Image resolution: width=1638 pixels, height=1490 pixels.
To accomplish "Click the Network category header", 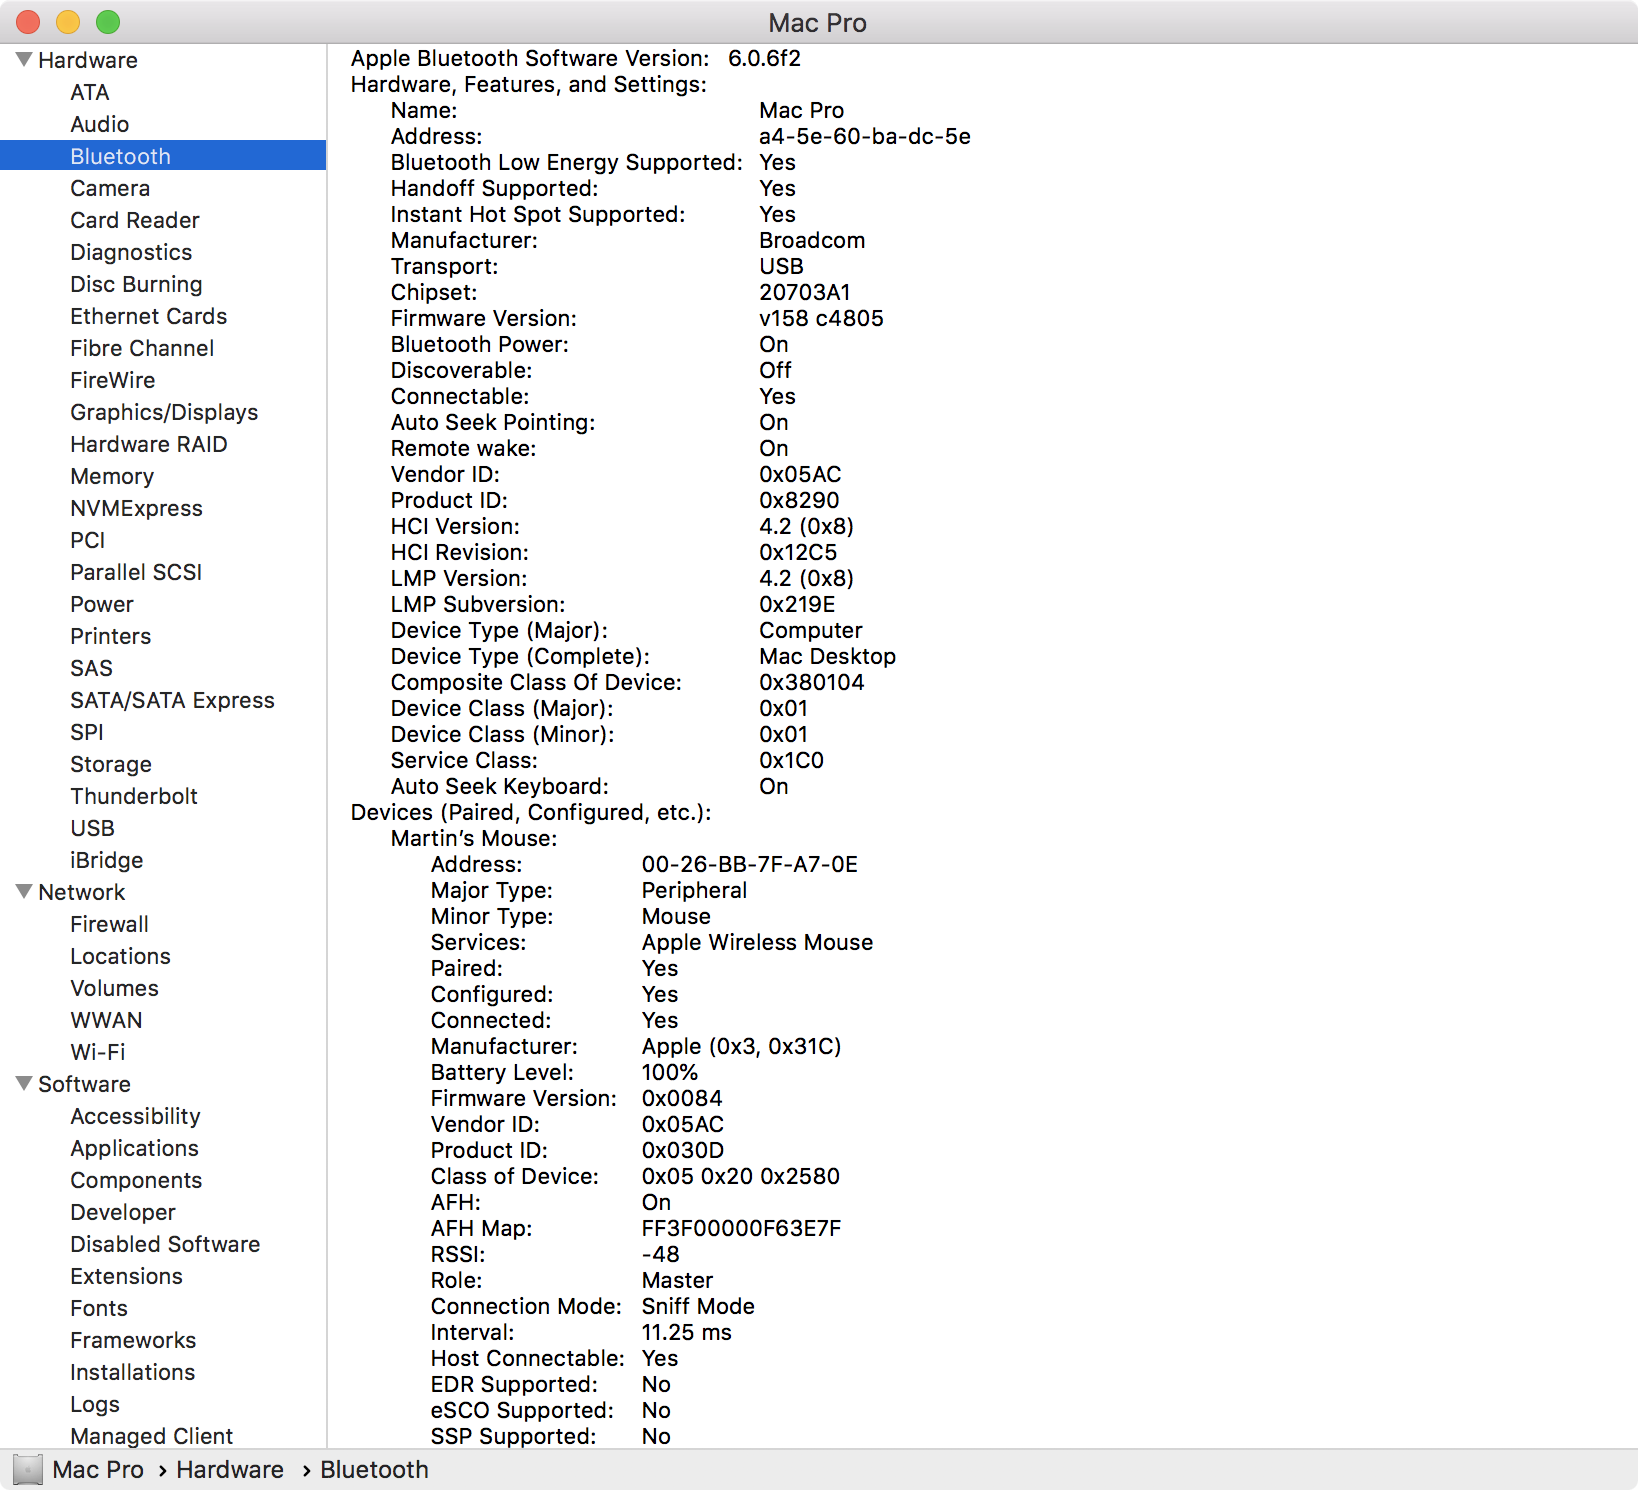I will 82,892.
